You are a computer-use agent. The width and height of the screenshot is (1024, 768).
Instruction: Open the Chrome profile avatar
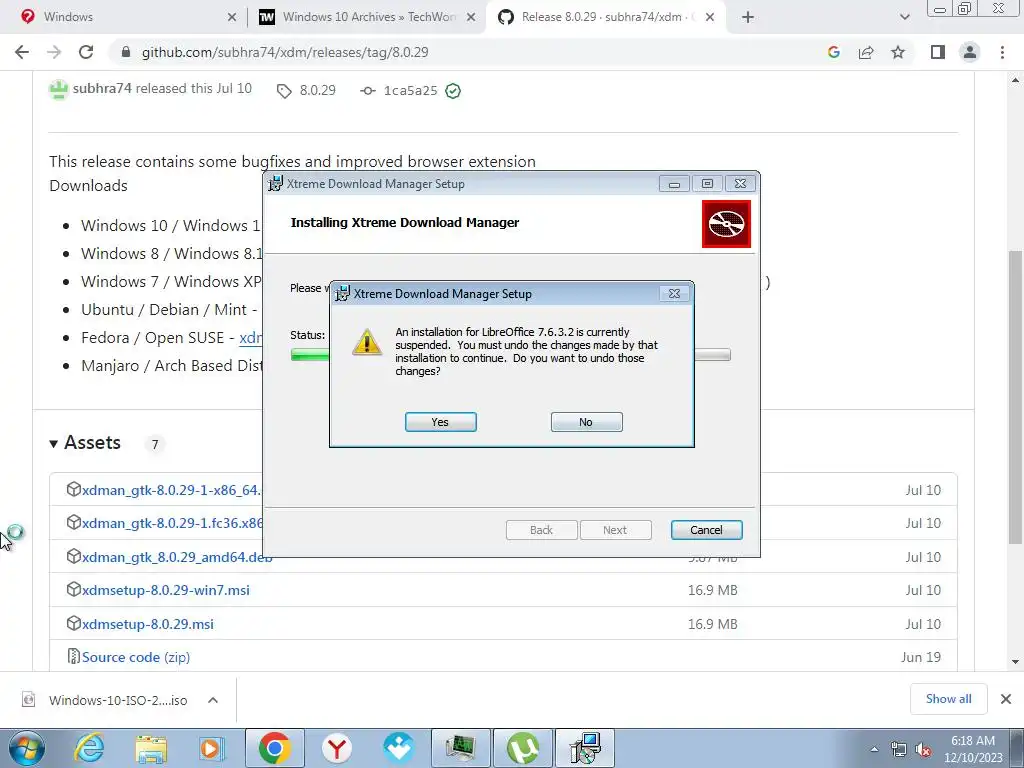970,52
